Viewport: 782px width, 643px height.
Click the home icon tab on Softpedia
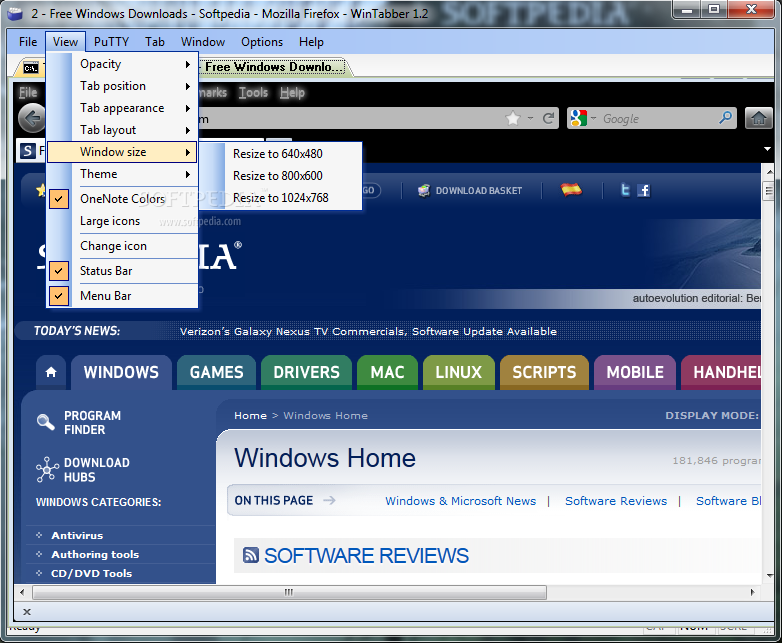[51, 372]
